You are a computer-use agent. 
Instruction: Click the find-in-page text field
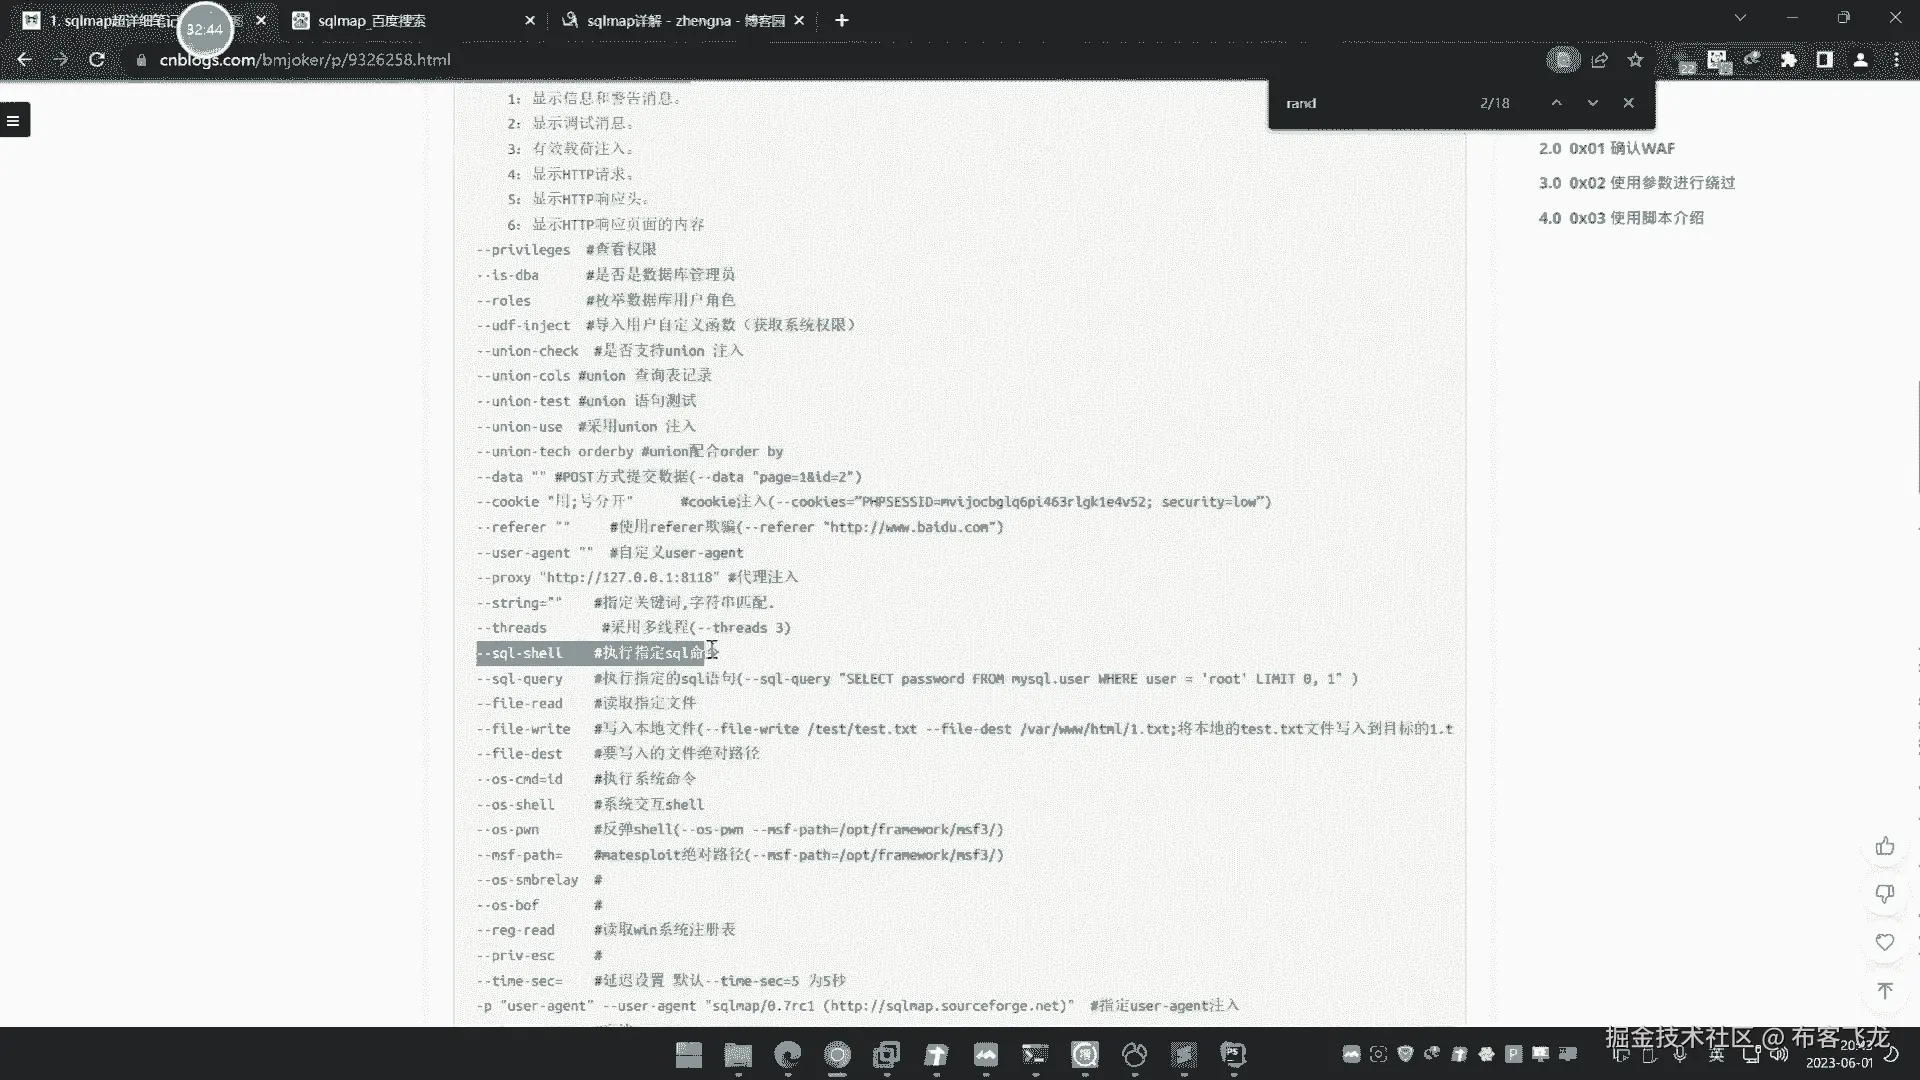click(1370, 103)
